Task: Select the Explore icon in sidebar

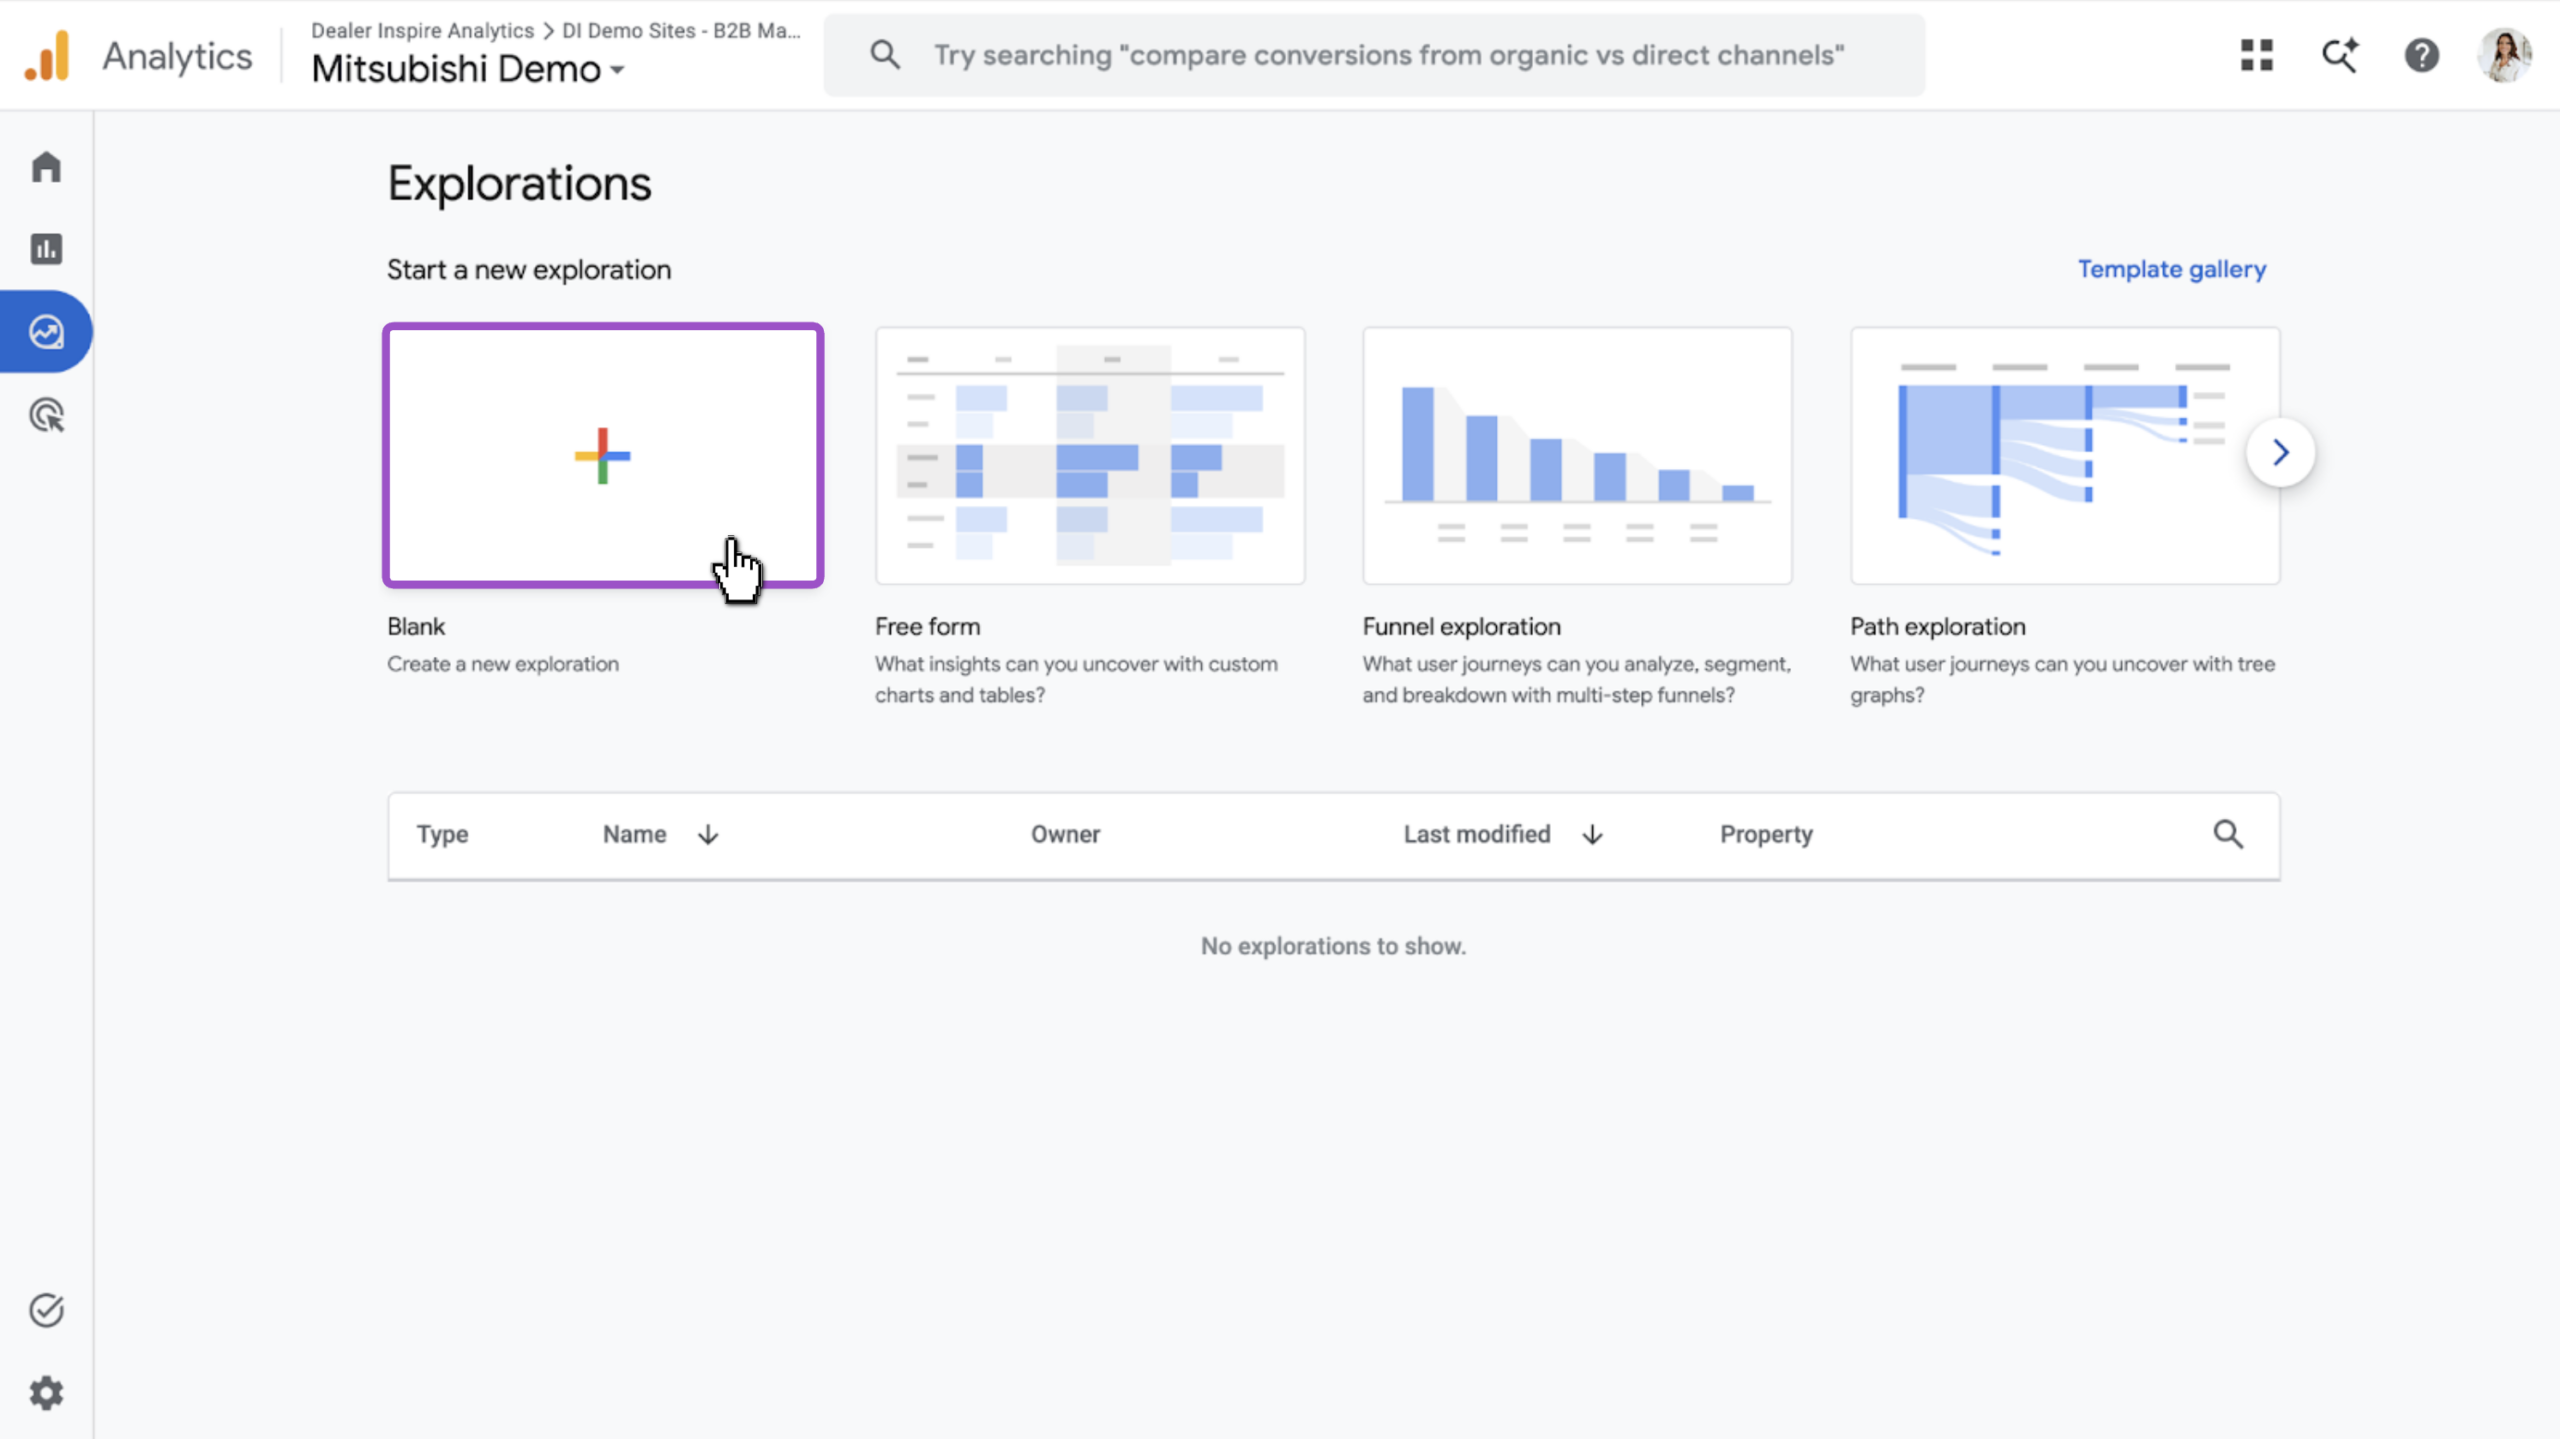Action: (46, 332)
